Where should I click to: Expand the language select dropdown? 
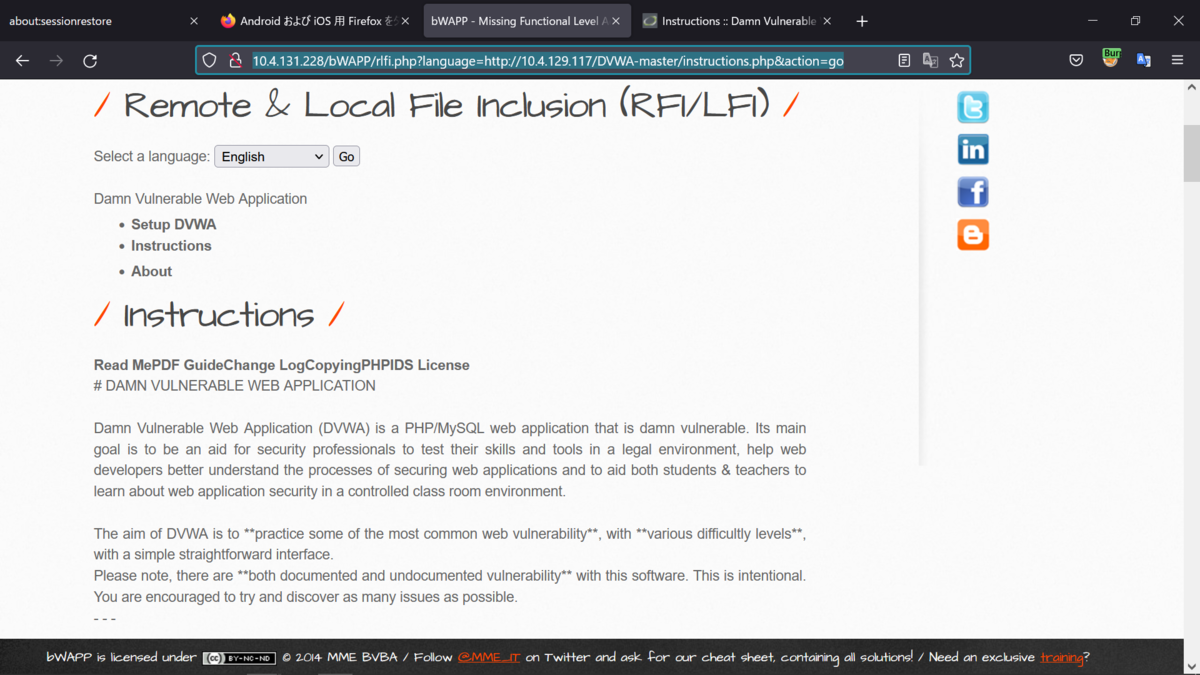271,156
